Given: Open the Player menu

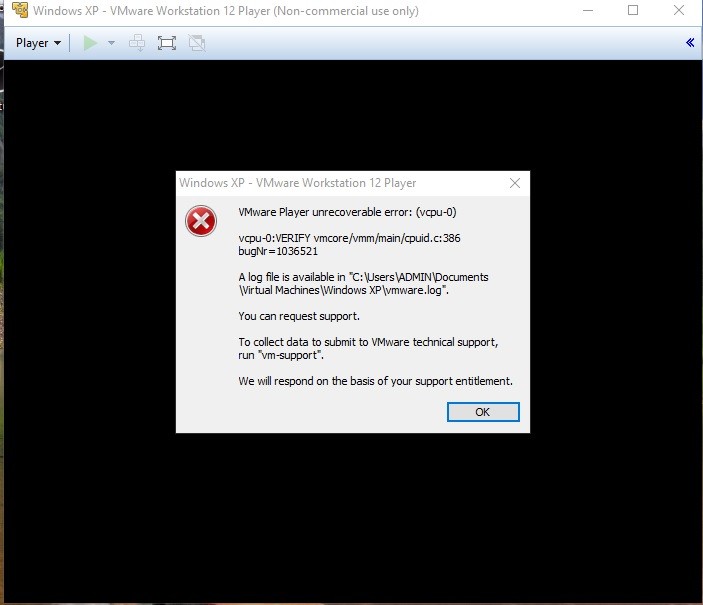Looking at the screenshot, I should tap(38, 43).
